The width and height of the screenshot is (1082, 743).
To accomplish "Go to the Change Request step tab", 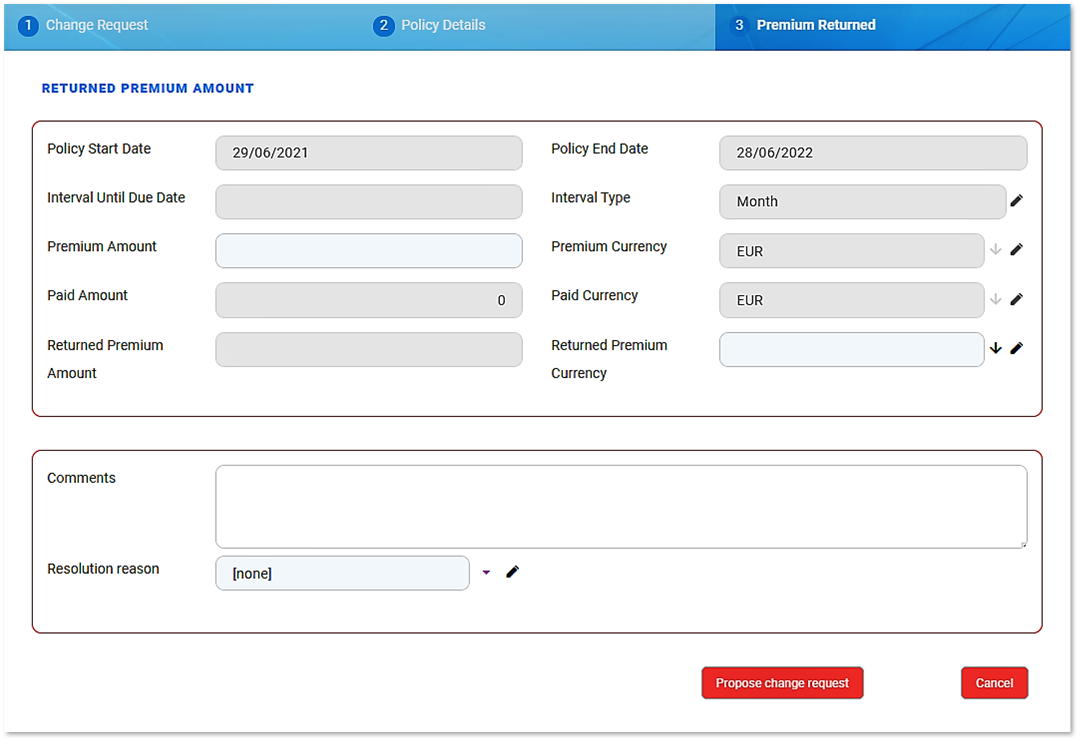I will [97, 26].
